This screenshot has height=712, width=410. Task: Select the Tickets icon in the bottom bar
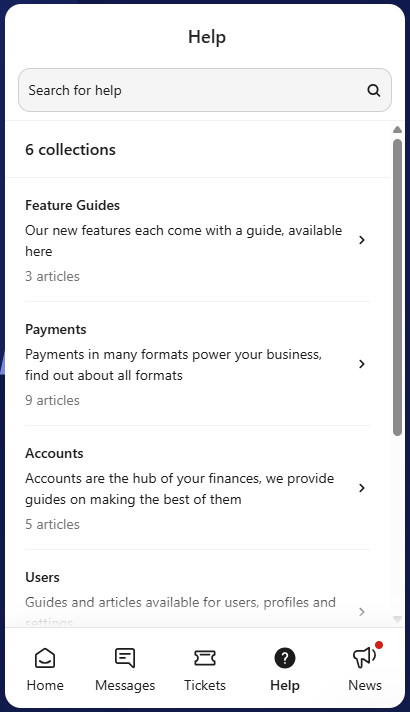(205, 658)
